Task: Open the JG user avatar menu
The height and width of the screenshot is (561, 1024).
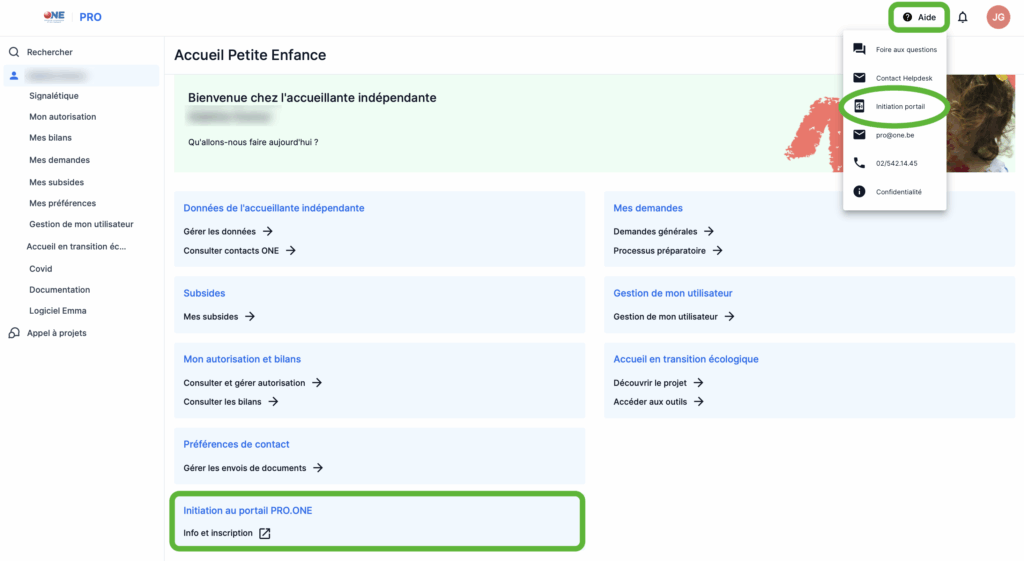Action: (x=997, y=17)
